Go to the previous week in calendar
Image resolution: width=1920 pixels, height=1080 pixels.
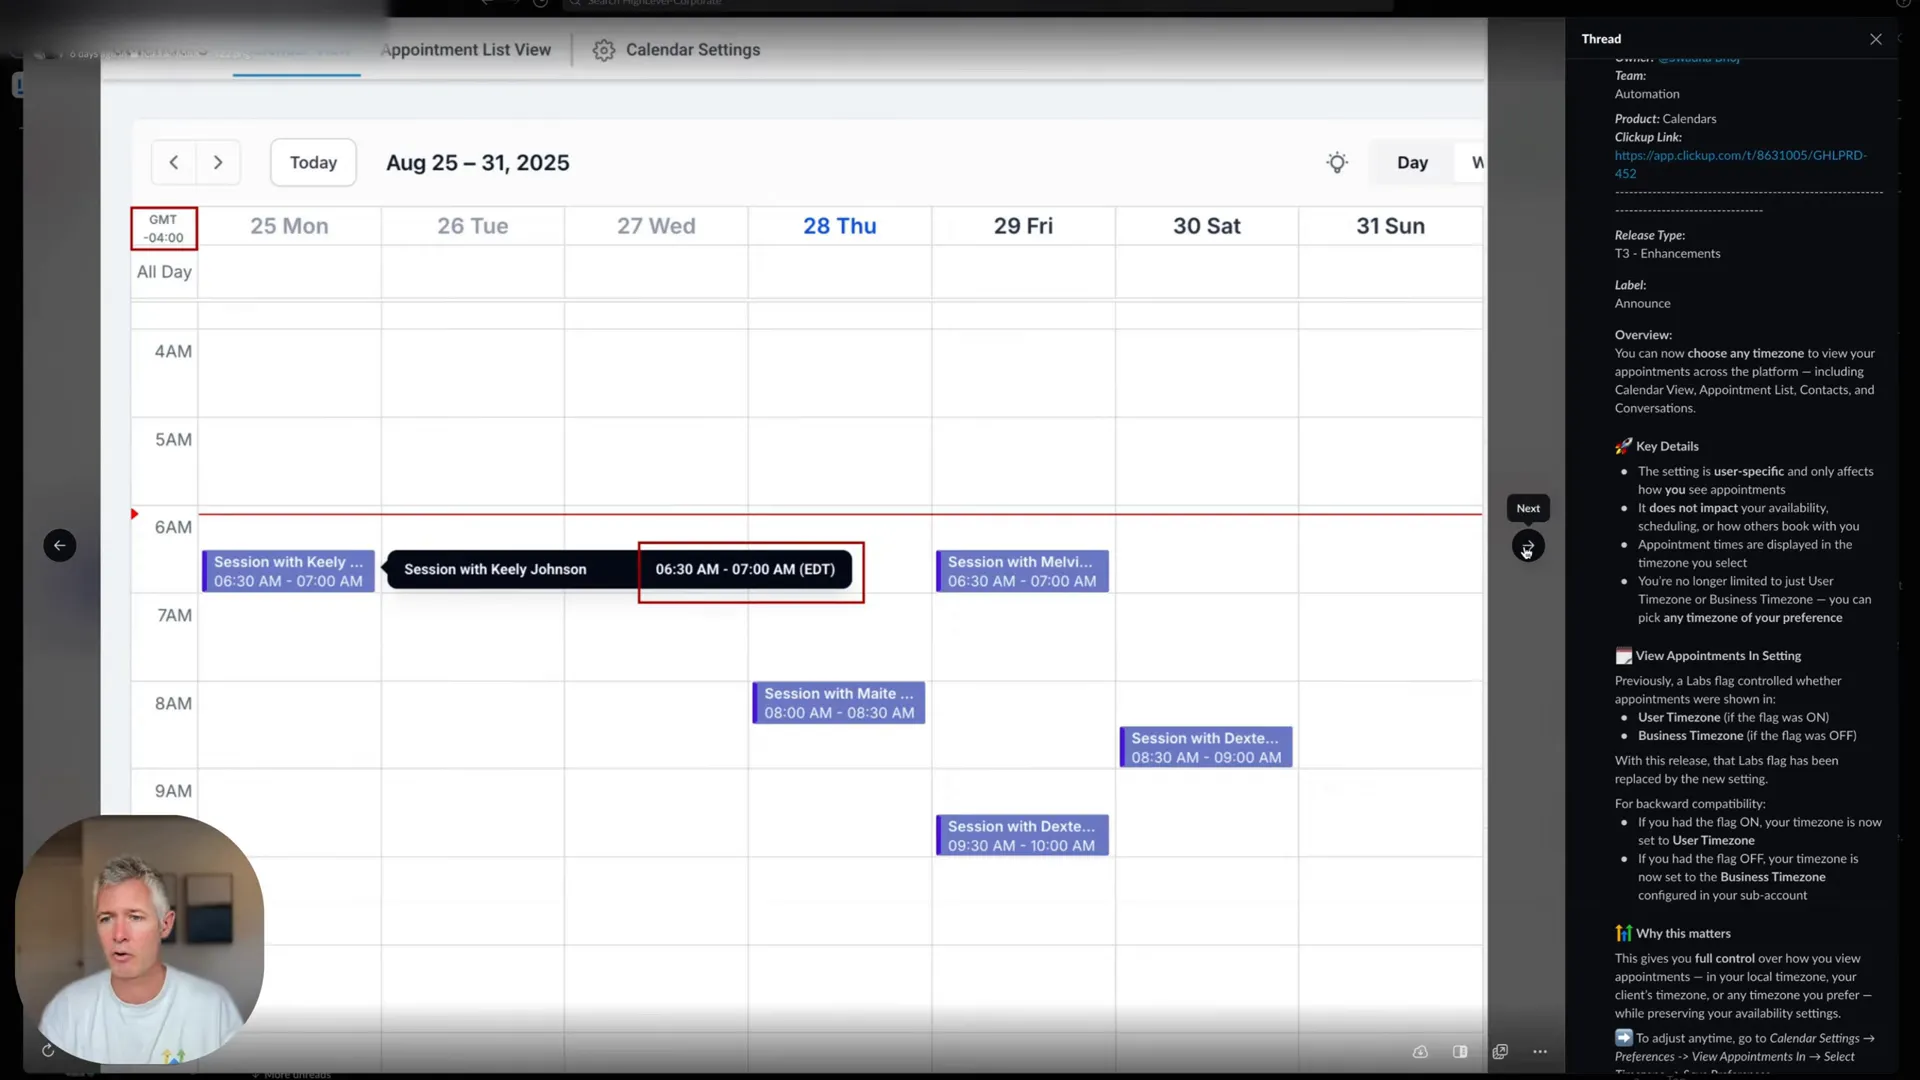[x=174, y=162]
